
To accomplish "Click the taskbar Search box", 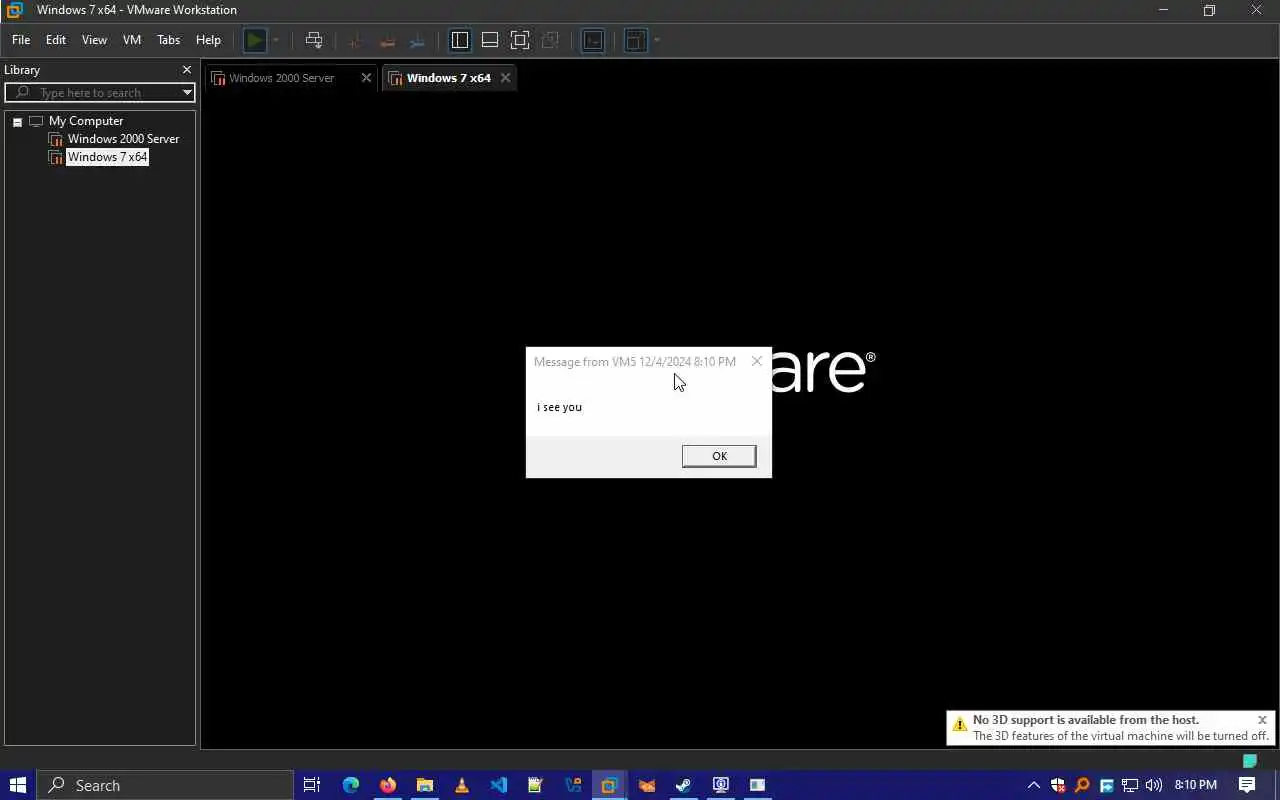I will [165, 785].
